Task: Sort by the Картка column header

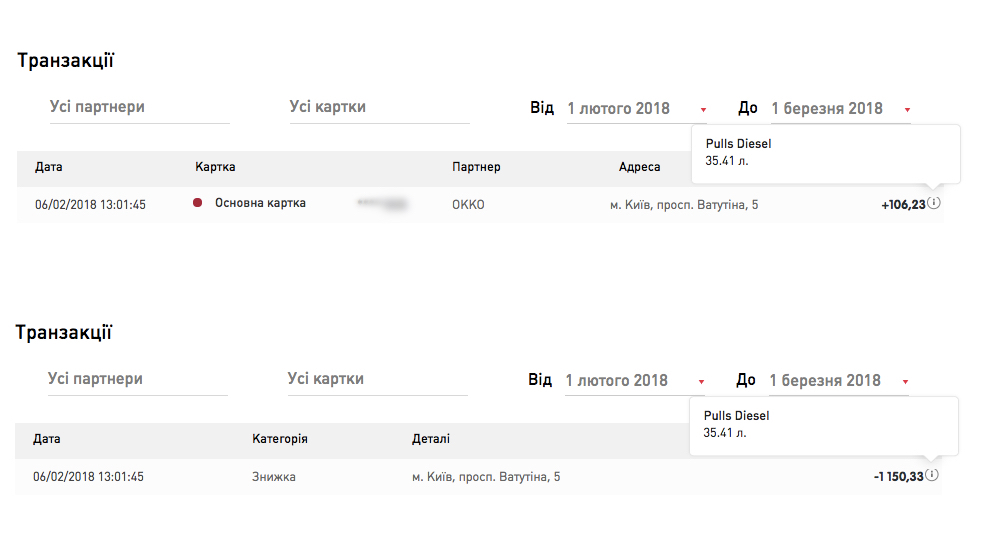Action: pos(215,167)
